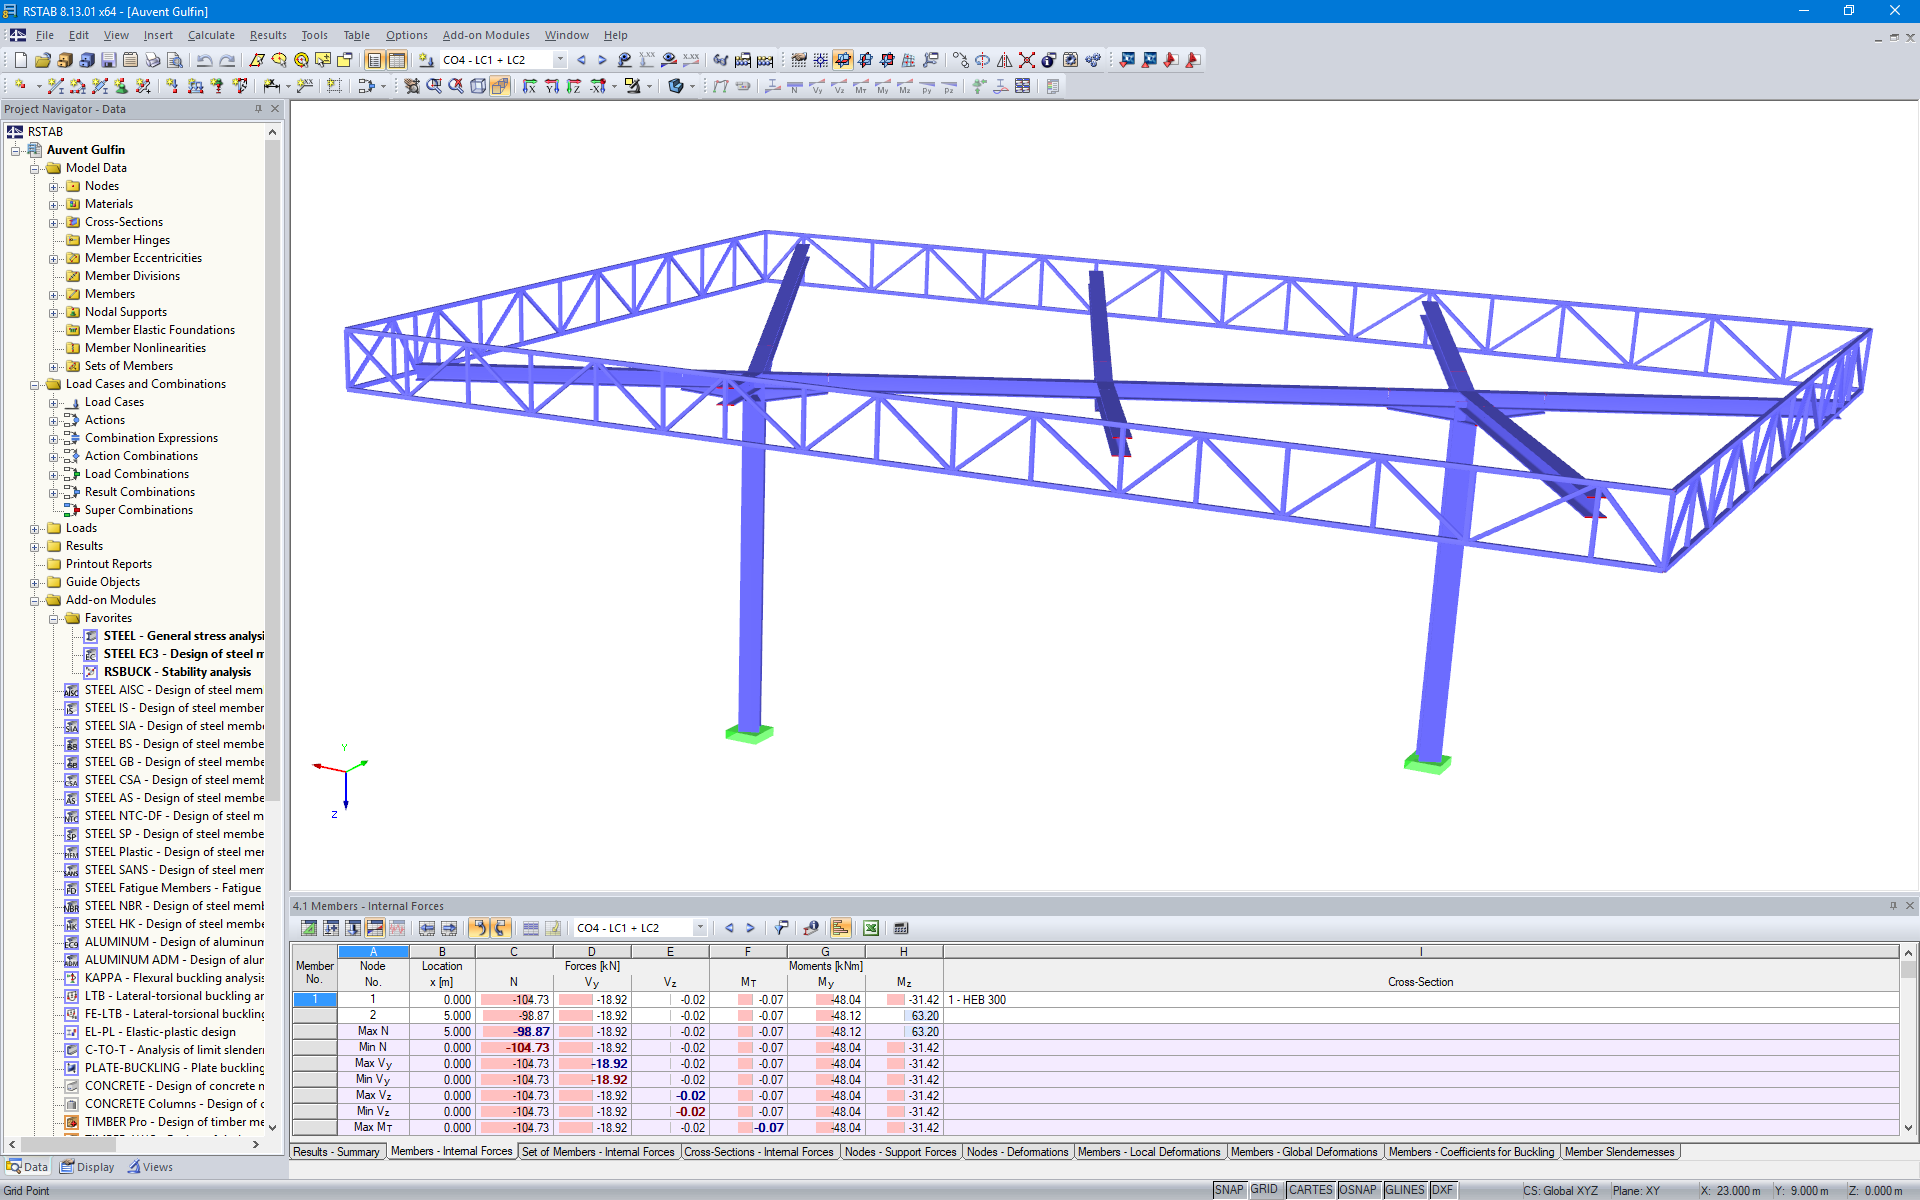Open main toolbar load case dropdown
The height and width of the screenshot is (1200, 1920).
pyautogui.click(x=560, y=60)
